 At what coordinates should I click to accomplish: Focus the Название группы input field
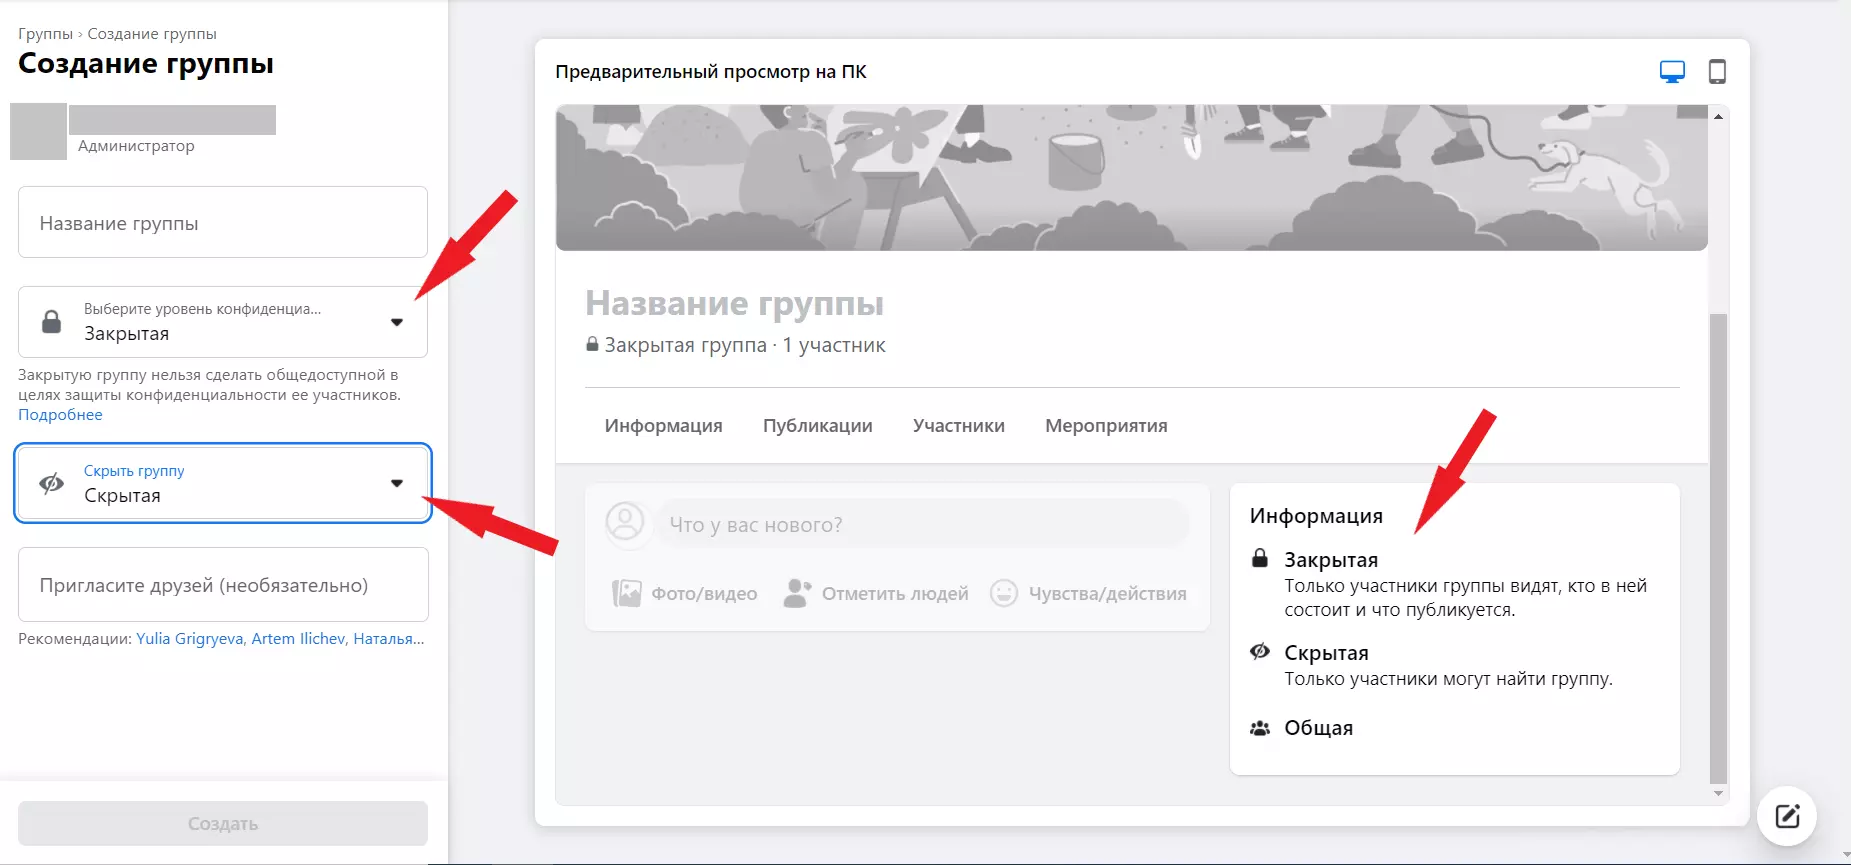click(223, 222)
